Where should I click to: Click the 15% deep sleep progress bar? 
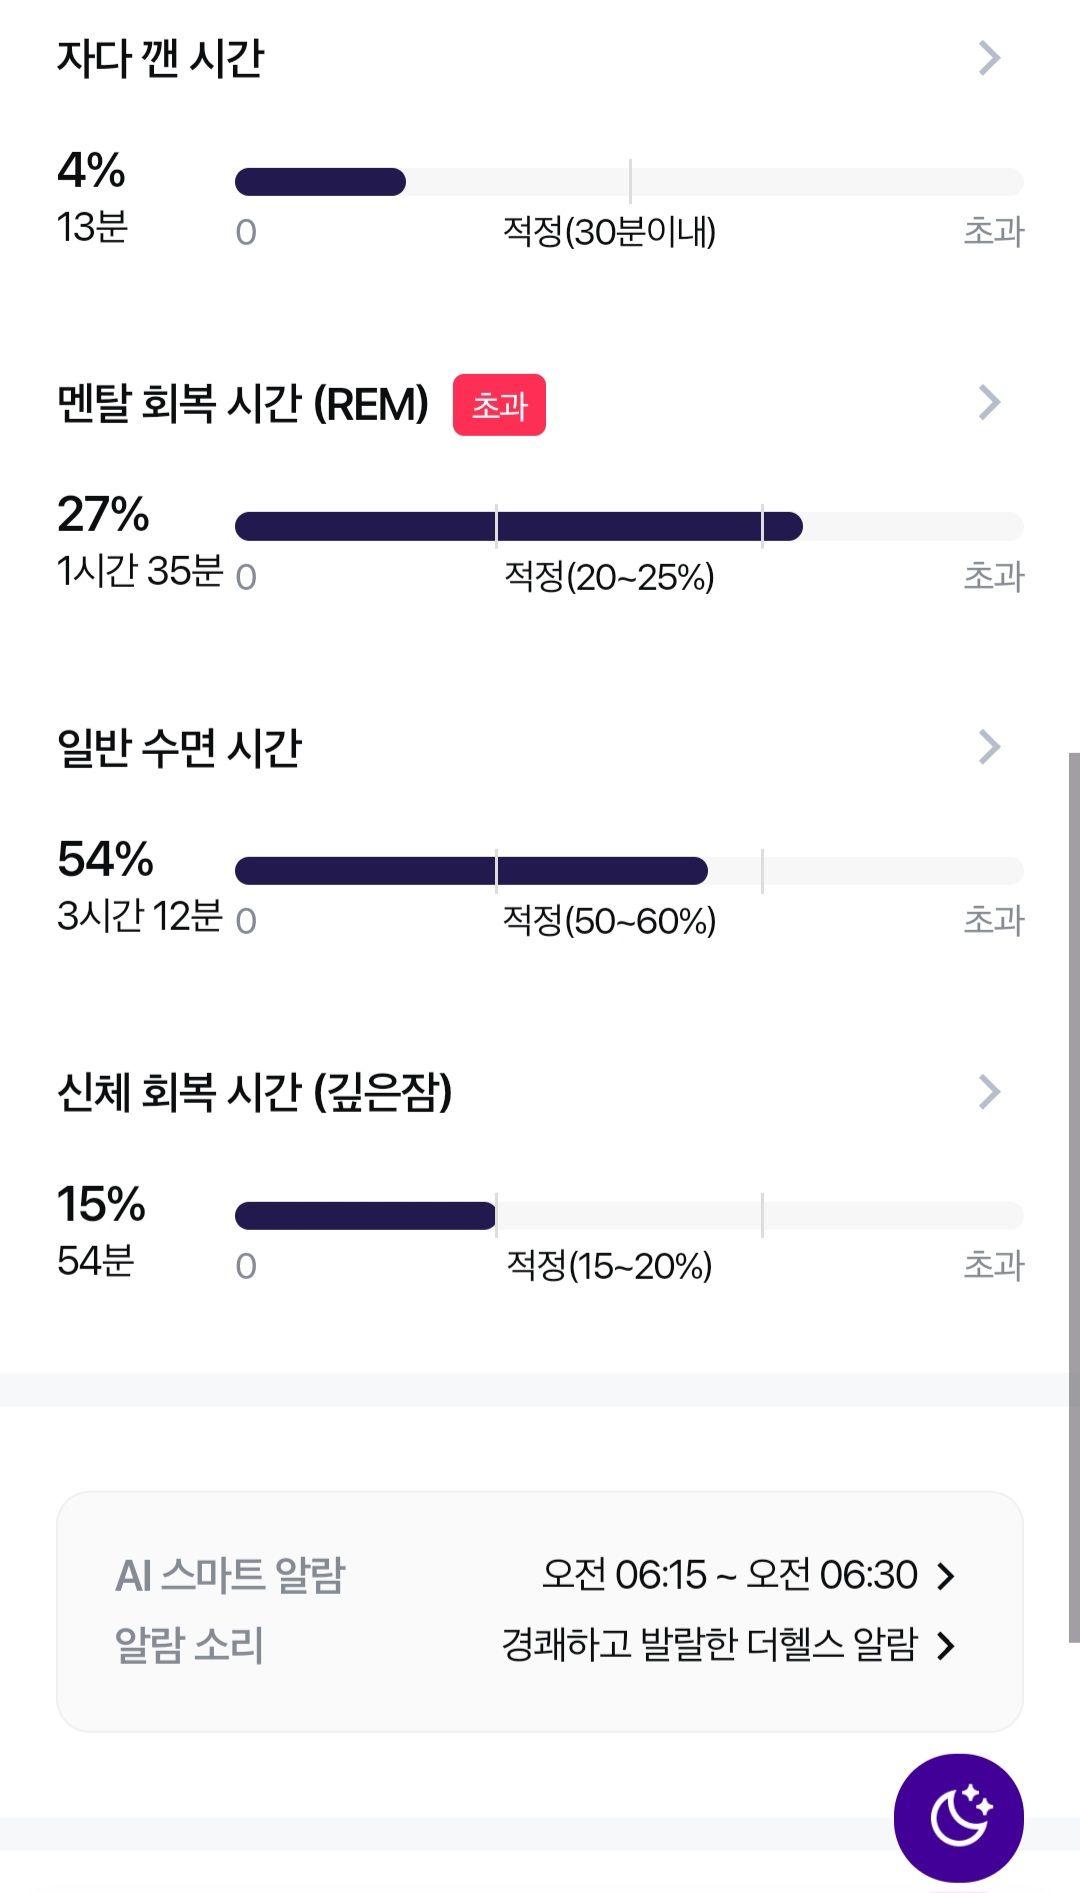tap(629, 1216)
